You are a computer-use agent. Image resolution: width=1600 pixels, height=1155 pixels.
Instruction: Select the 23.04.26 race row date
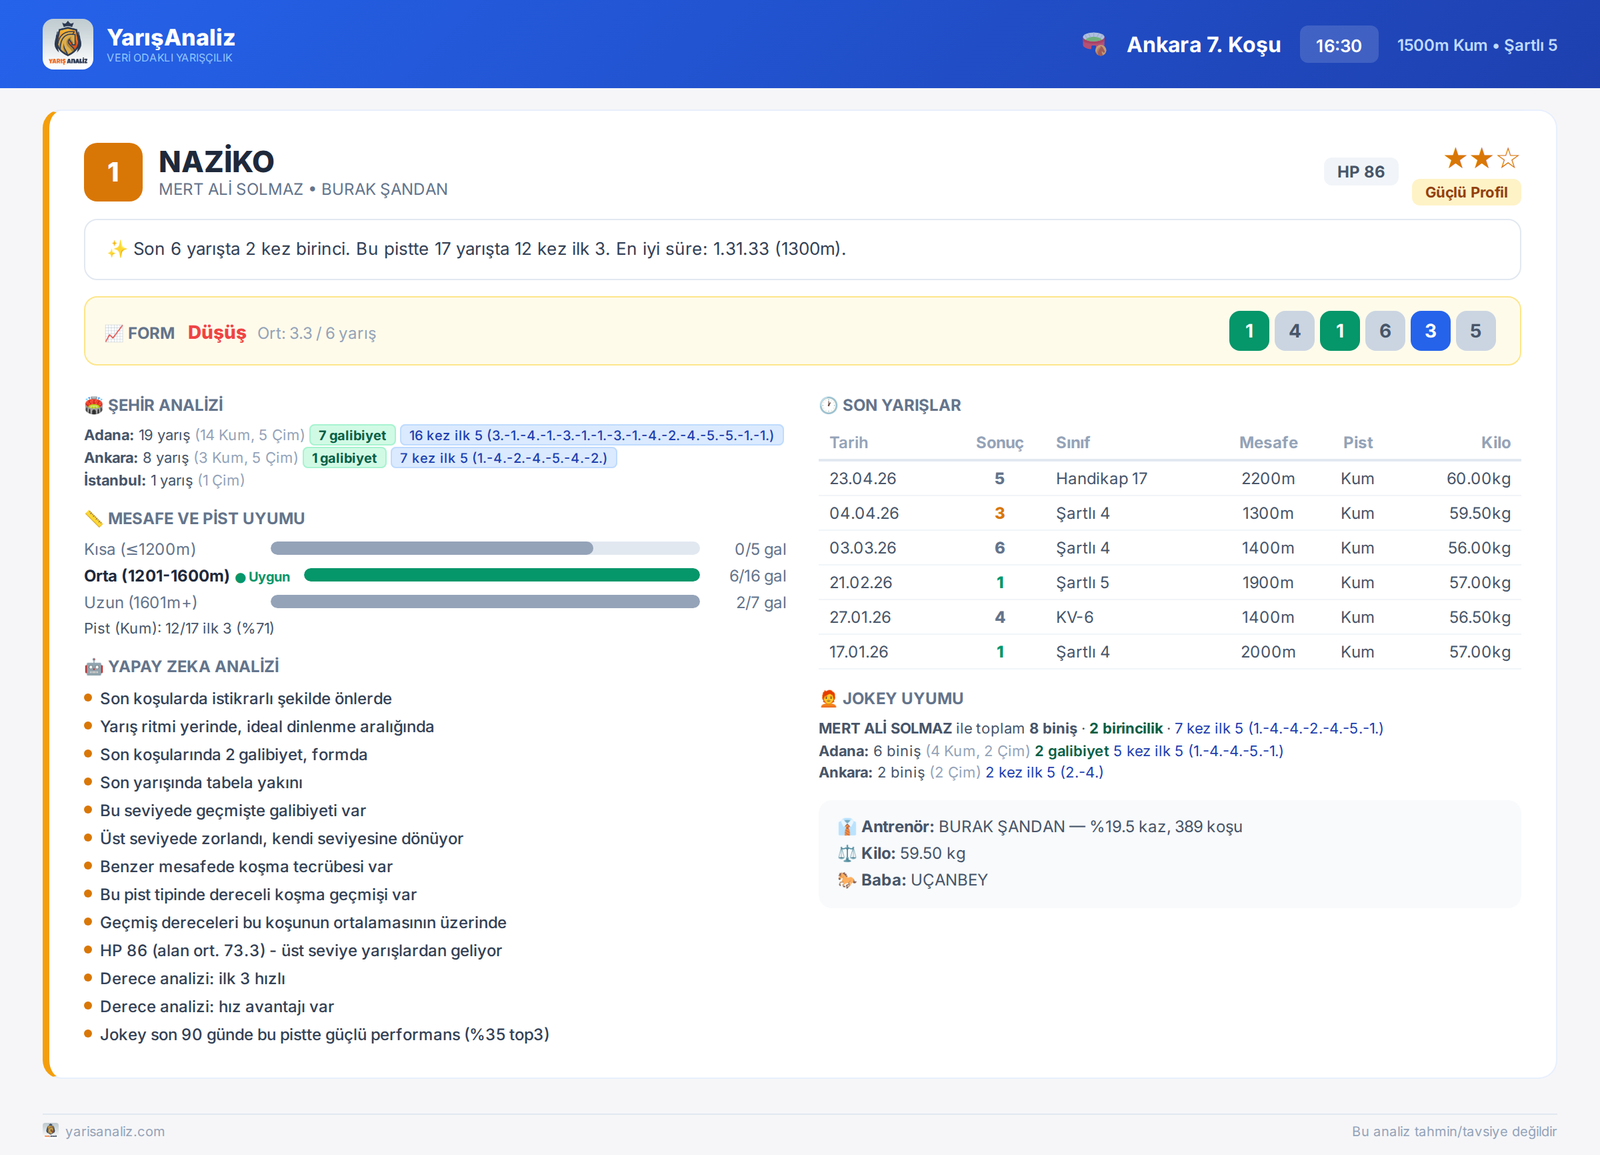point(863,478)
